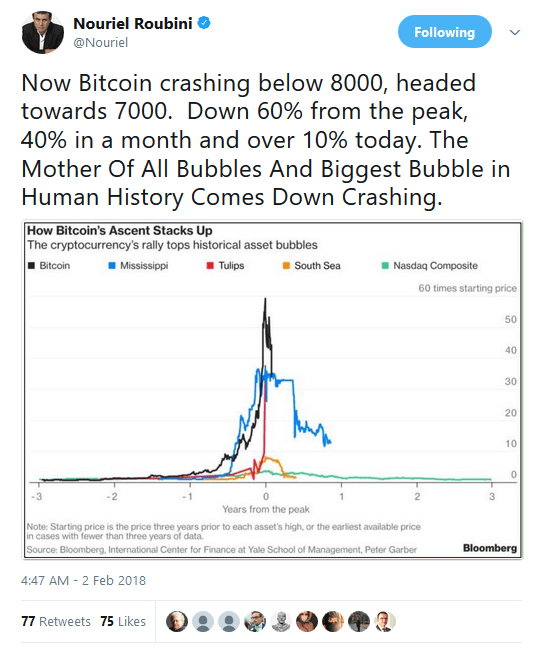The image size is (548, 649).
Task: Open Nouriel Roubini's profile picture
Action: coord(43,33)
